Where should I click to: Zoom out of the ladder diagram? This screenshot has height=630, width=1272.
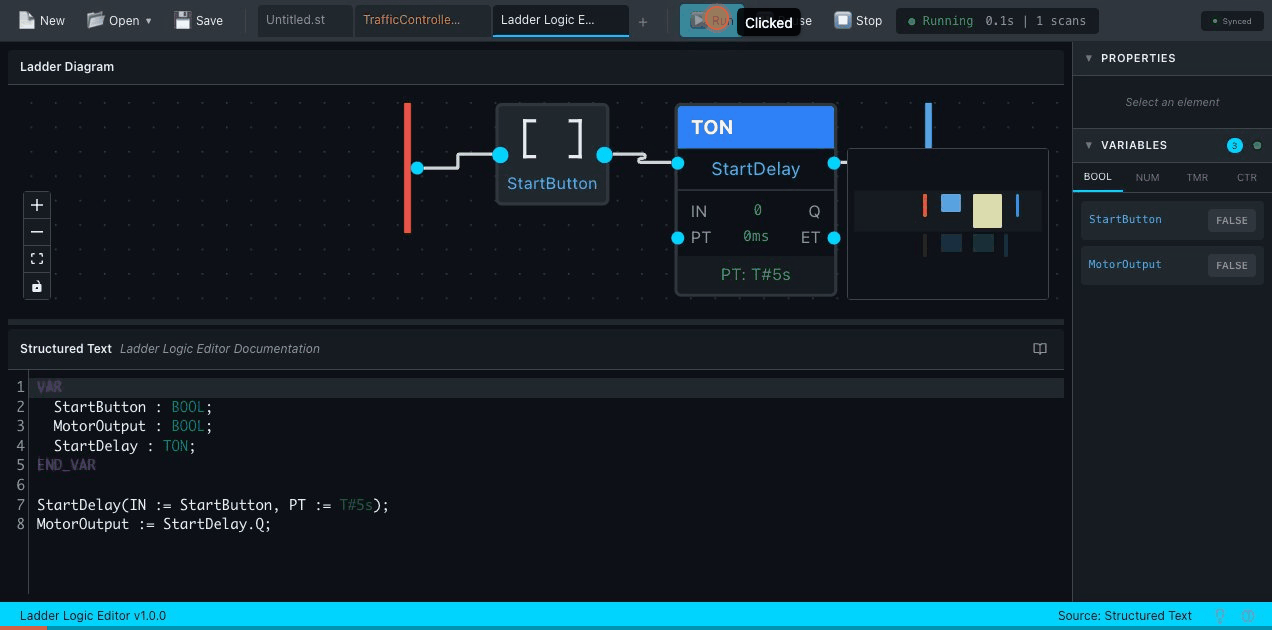click(x=37, y=232)
